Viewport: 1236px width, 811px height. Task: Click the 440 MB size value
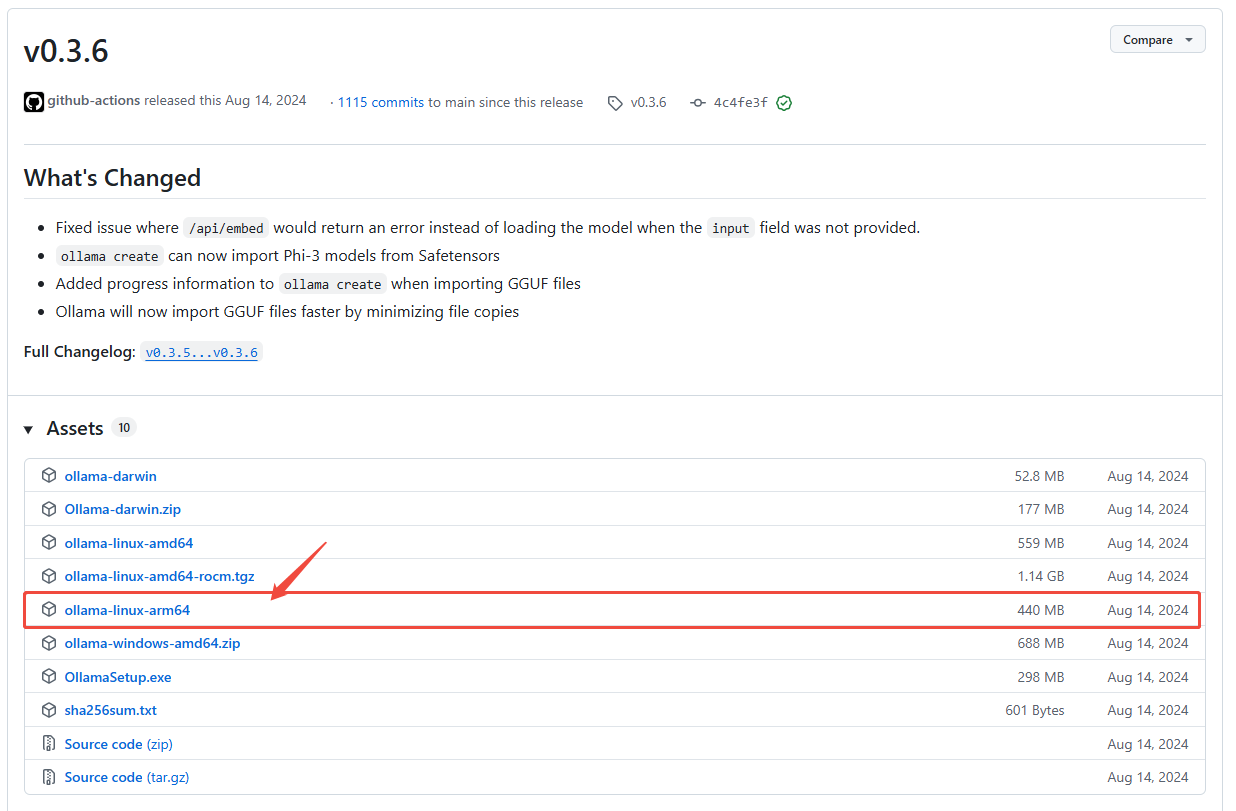click(x=1041, y=610)
